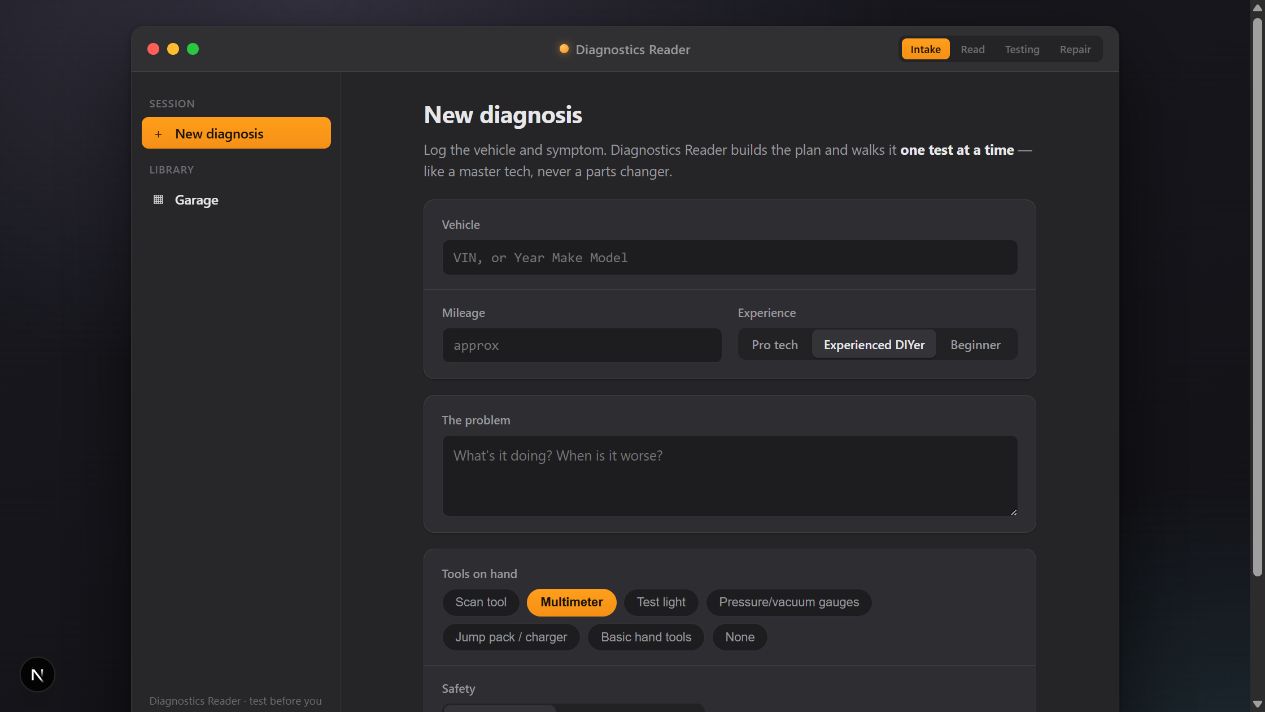This screenshot has height=712, width=1265.
Task: Click the Next.js N badge icon
Action: (37, 675)
